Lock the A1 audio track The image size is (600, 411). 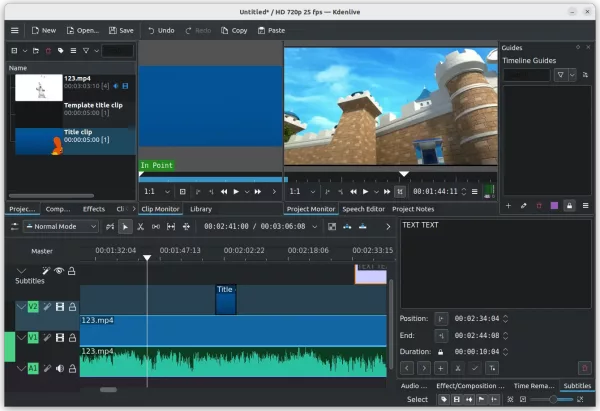click(72, 369)
